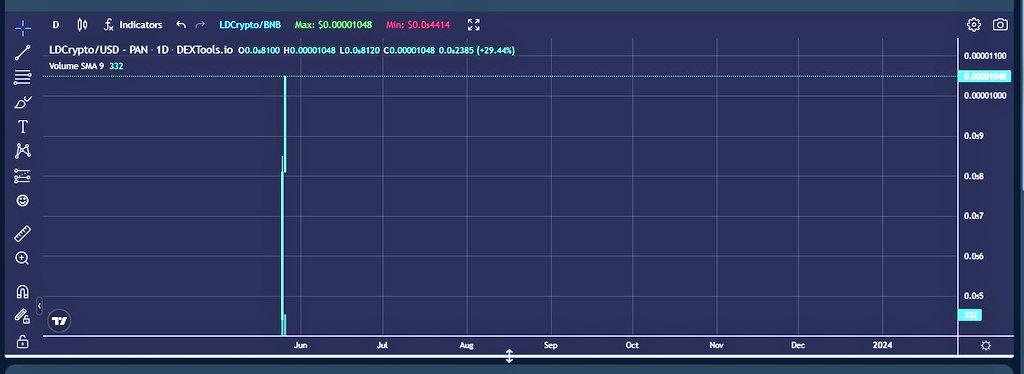
Task: Select the crosshair cursor tool
Action: point(22,28)
